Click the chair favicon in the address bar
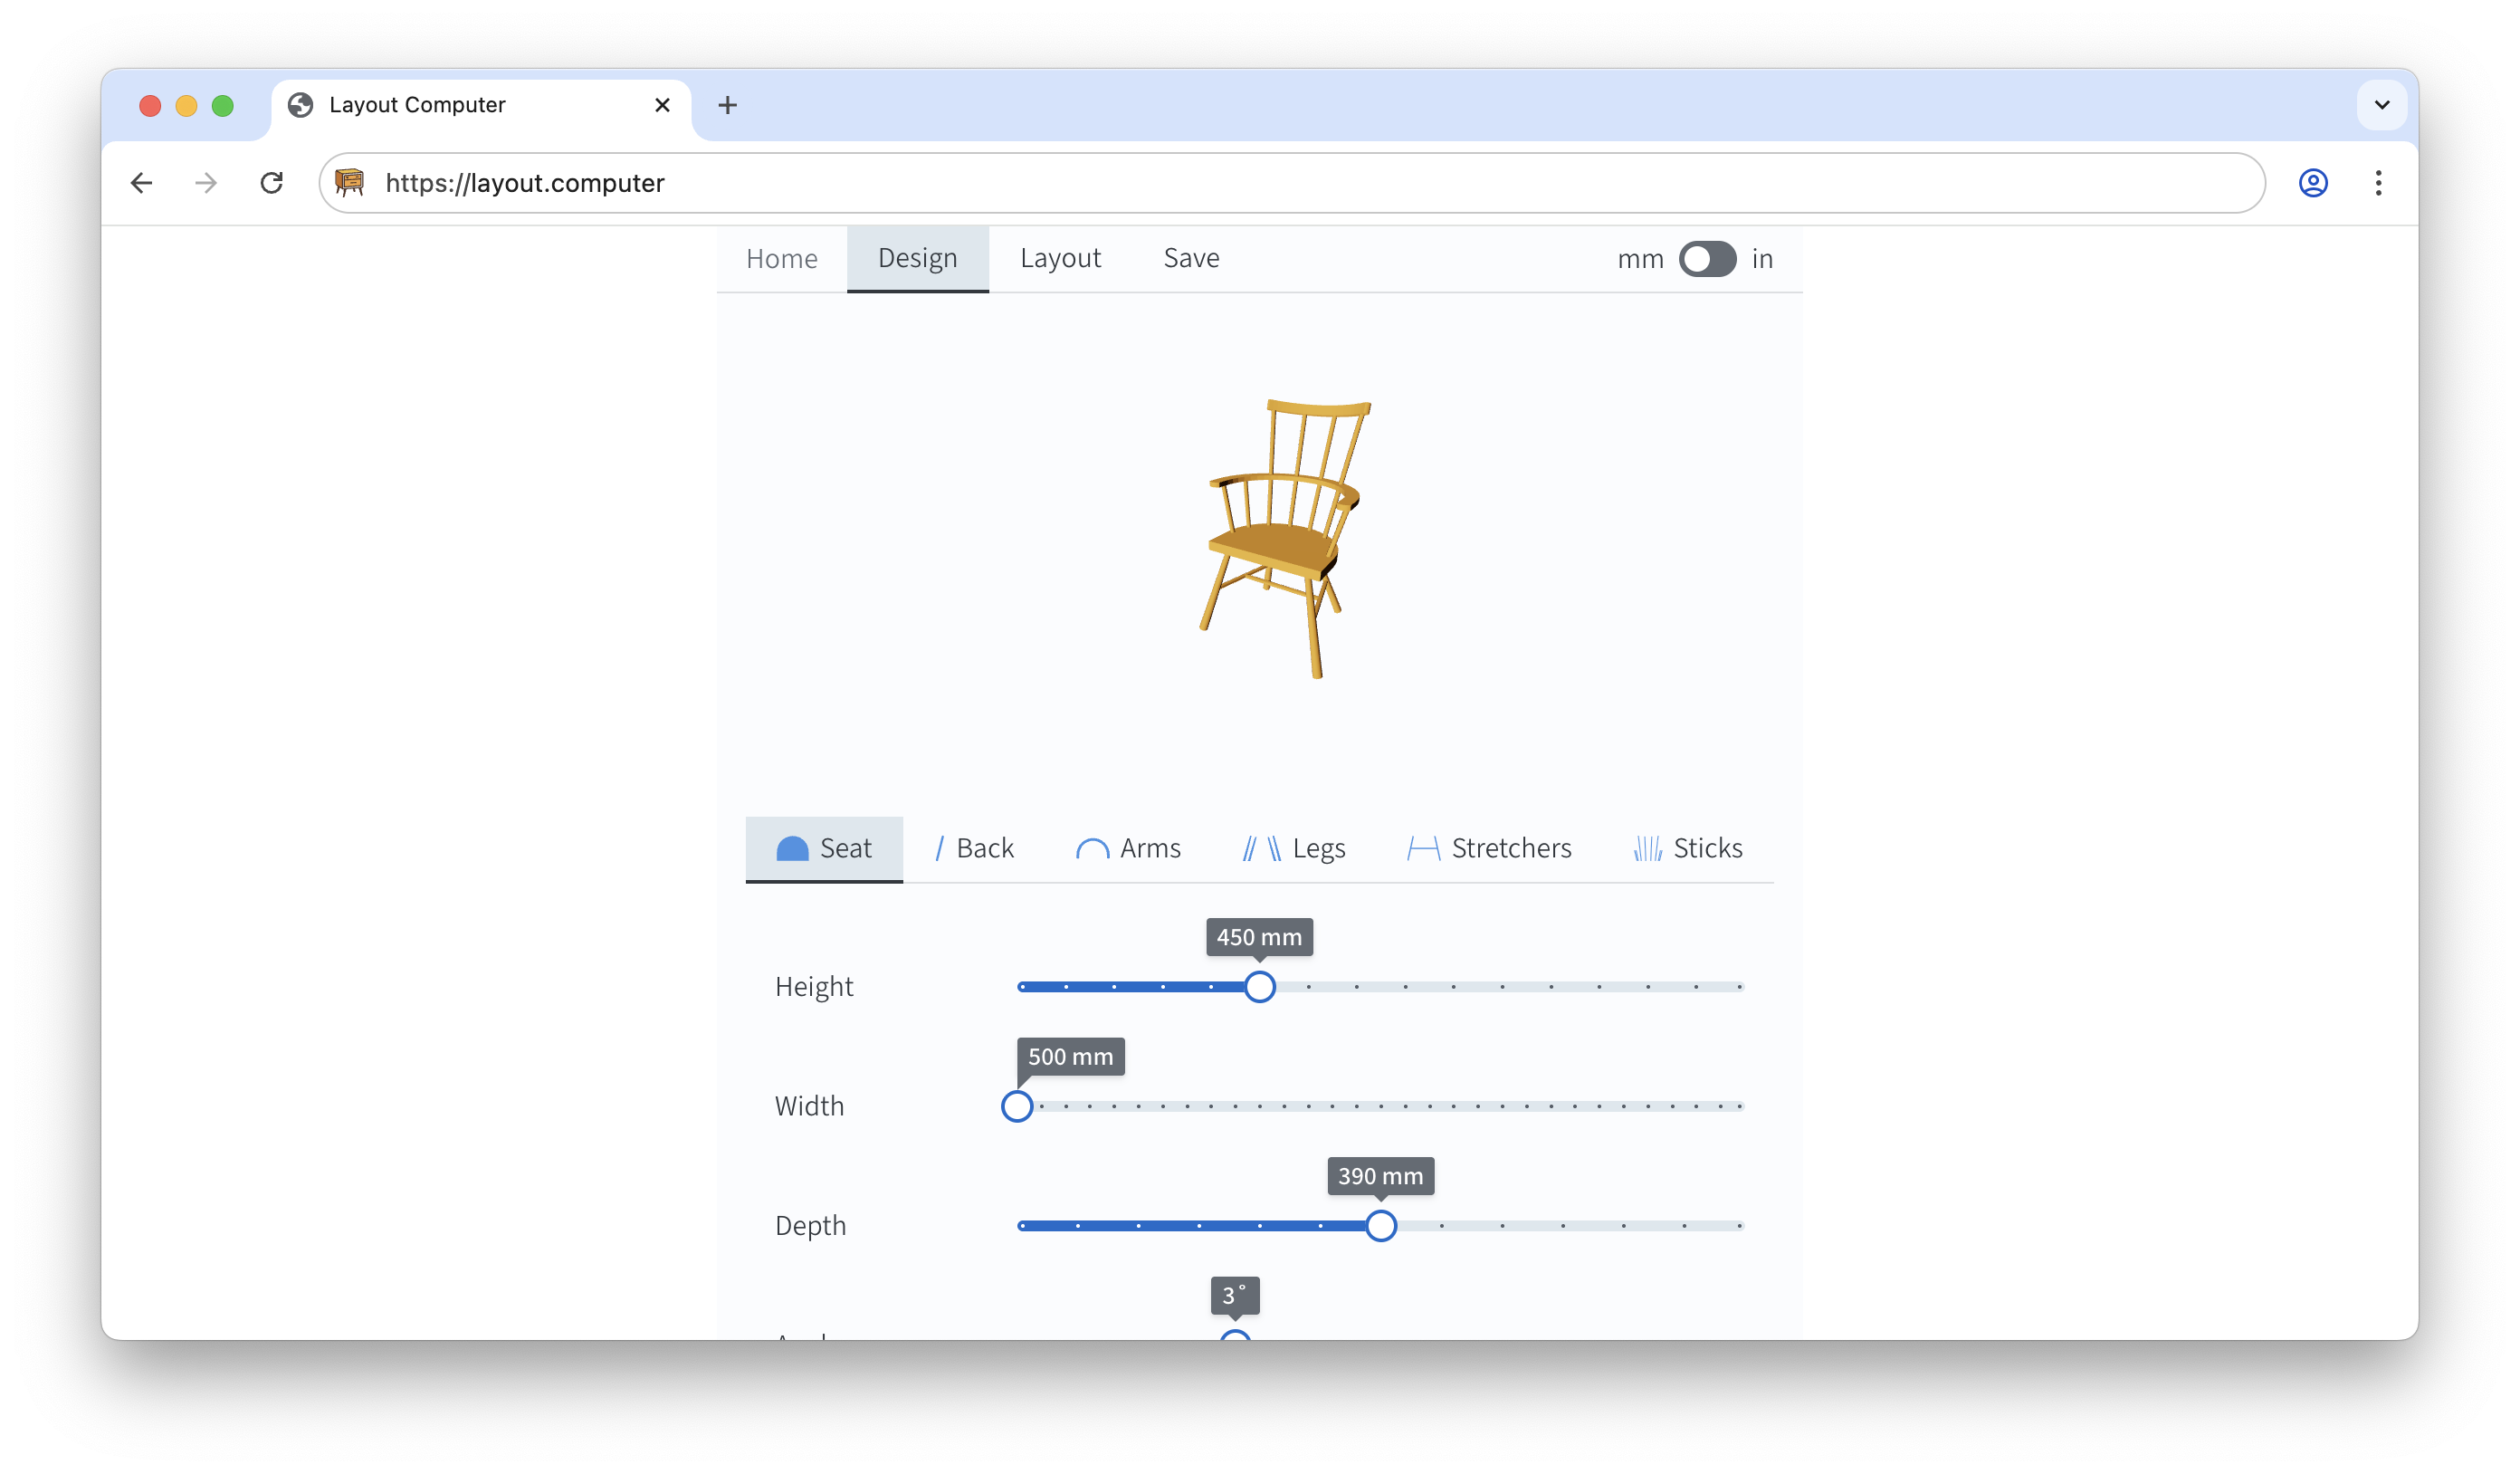Image resolution: width=2520 pixels, height=1474 pixels. pos(349,183)
